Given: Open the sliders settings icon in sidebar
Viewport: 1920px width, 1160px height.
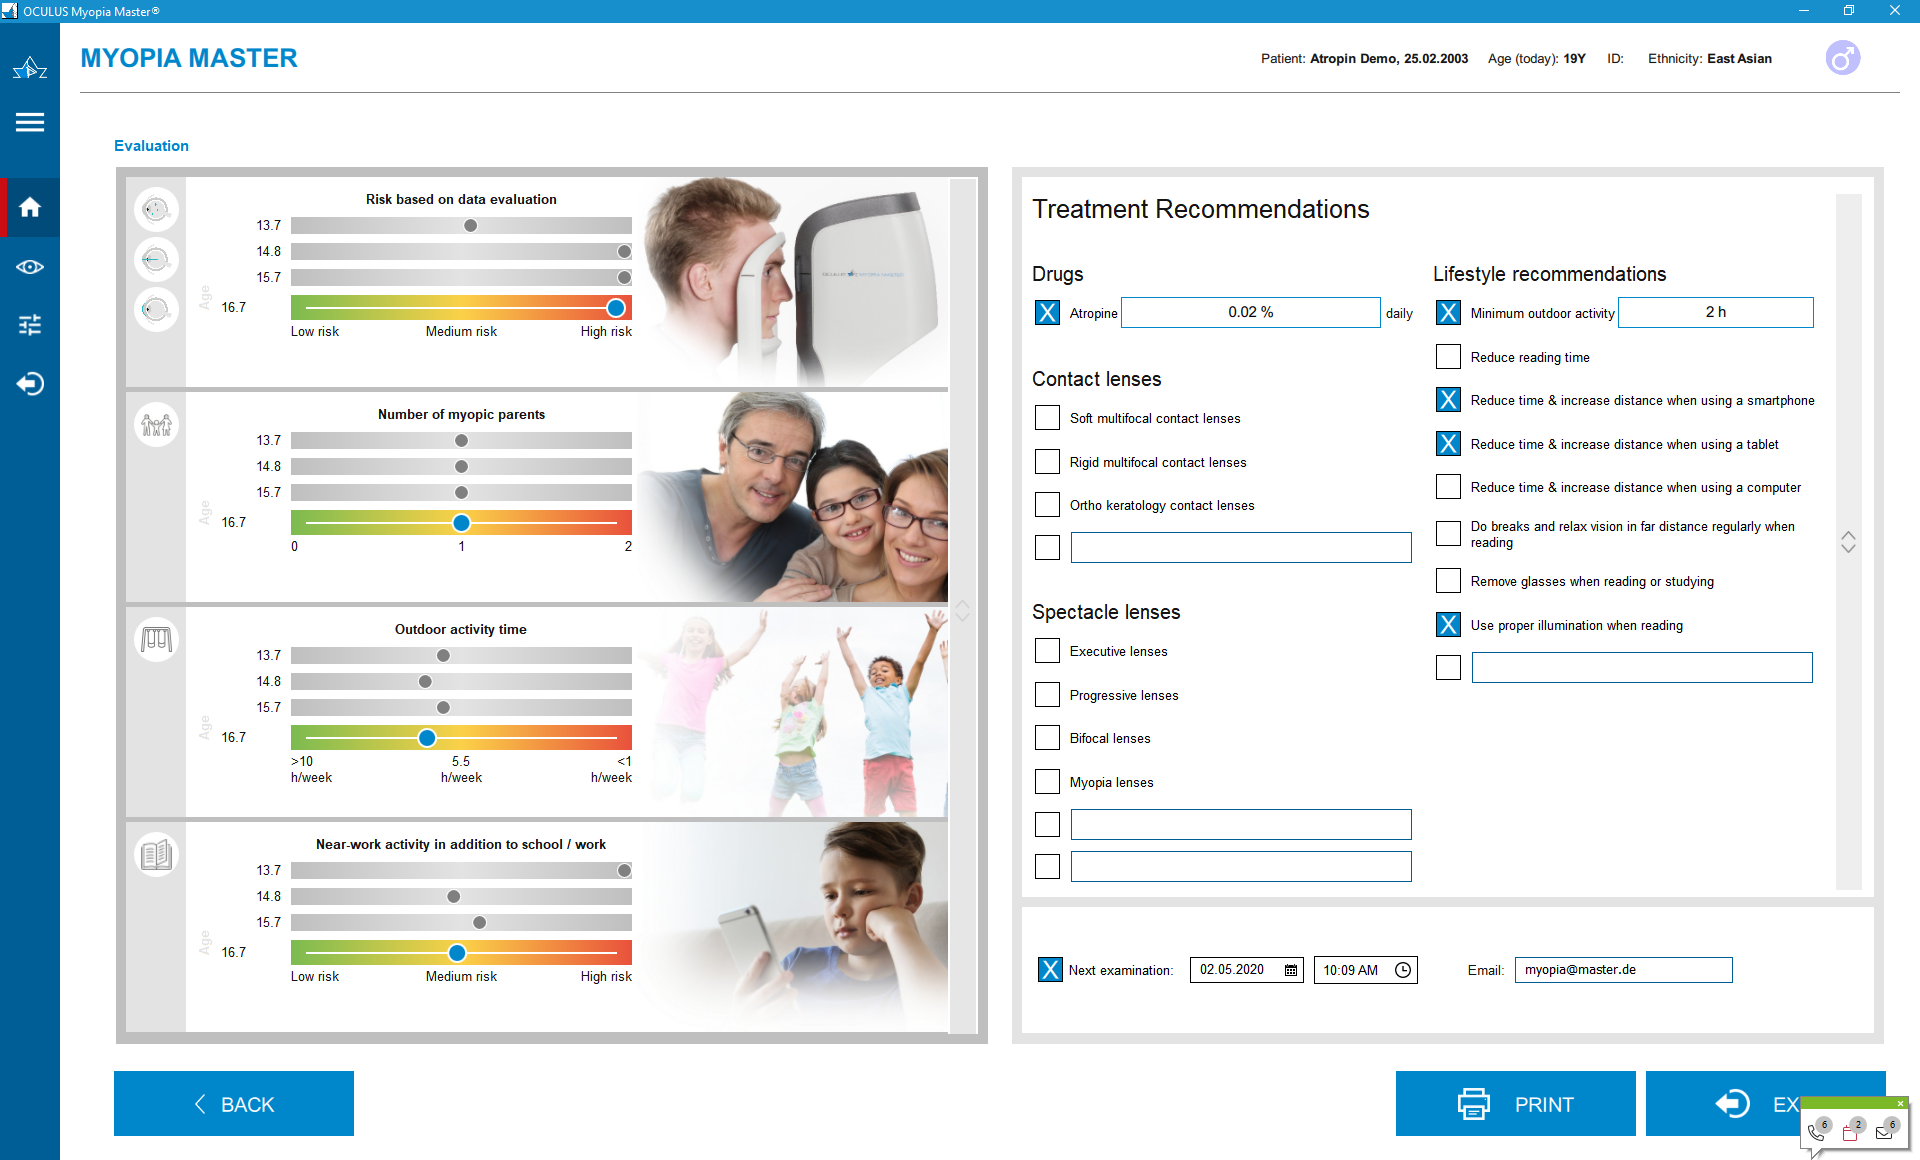Looking at the screenshot, I should click(x=30, y=325).
